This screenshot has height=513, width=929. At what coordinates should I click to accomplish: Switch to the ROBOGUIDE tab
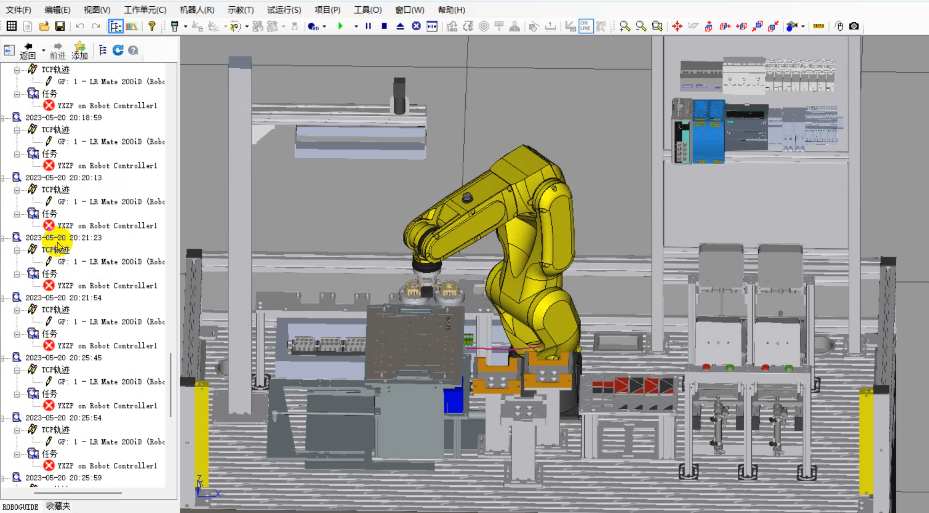point(21,507)
